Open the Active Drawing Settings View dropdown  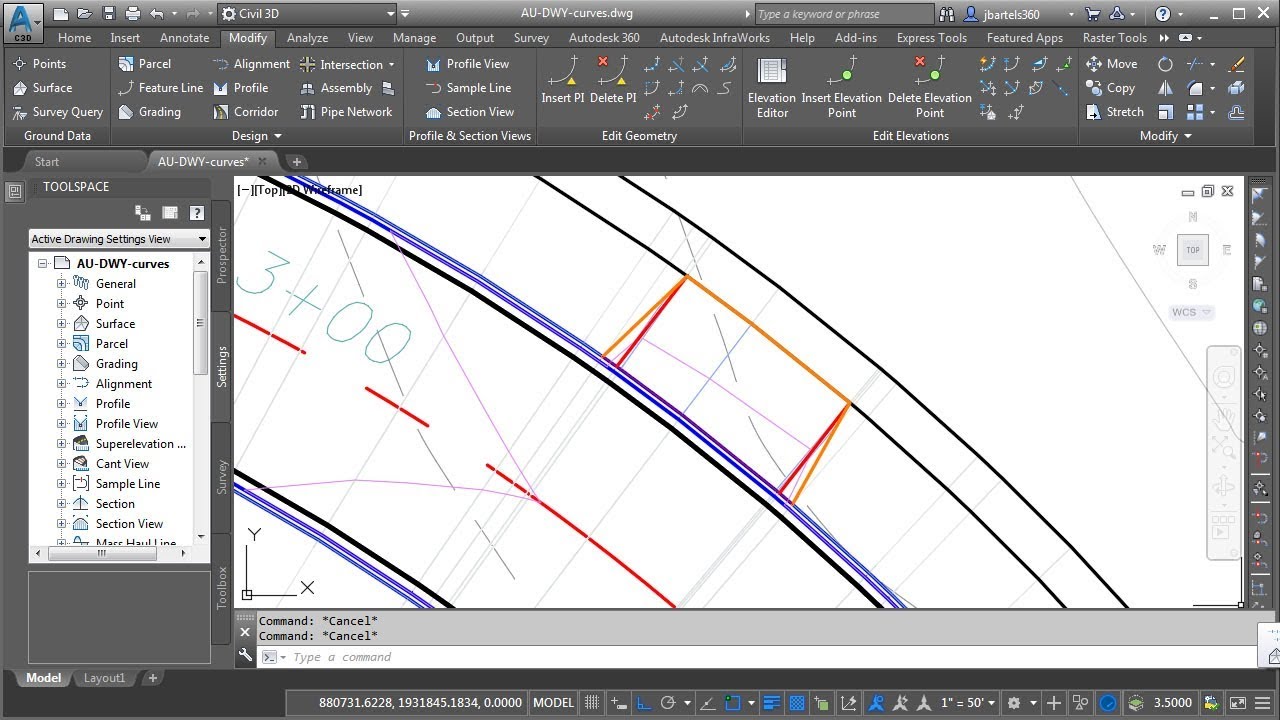point(119,239)
